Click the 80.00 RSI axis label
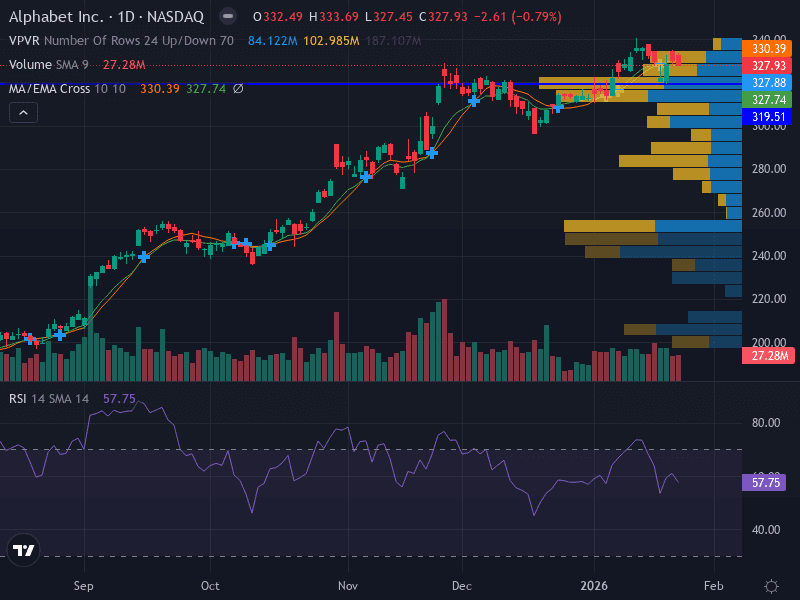The image size is (800, 600). click(x=766, y=423)
